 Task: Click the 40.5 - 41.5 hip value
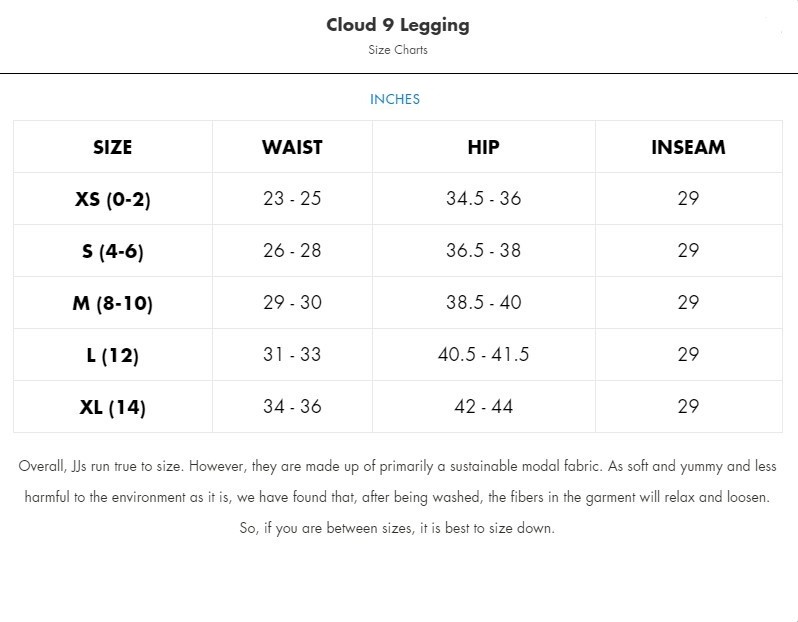tap(483, 354)
